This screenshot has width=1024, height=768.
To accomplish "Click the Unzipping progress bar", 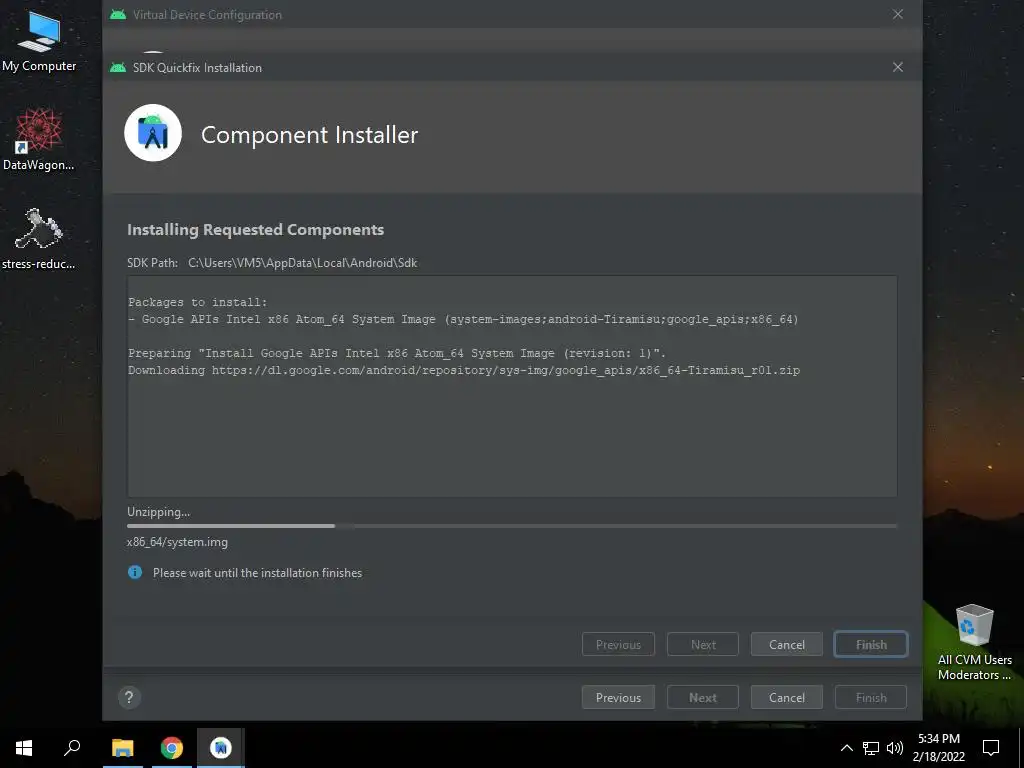I will (x=512, y=526).
